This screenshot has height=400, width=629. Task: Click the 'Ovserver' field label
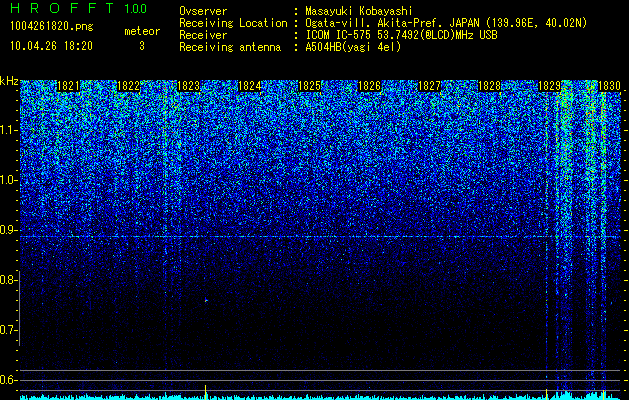[203, 11]
